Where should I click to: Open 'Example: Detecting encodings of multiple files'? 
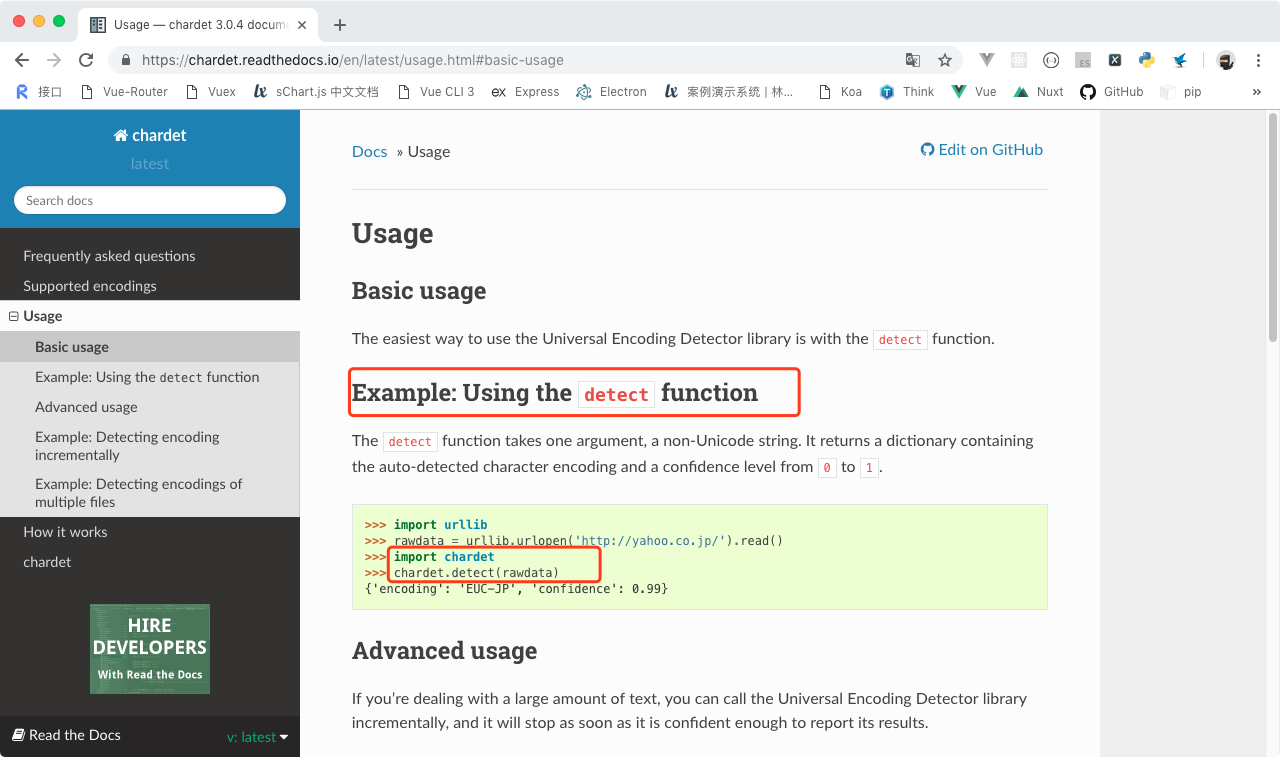click(x=150, y=493)
